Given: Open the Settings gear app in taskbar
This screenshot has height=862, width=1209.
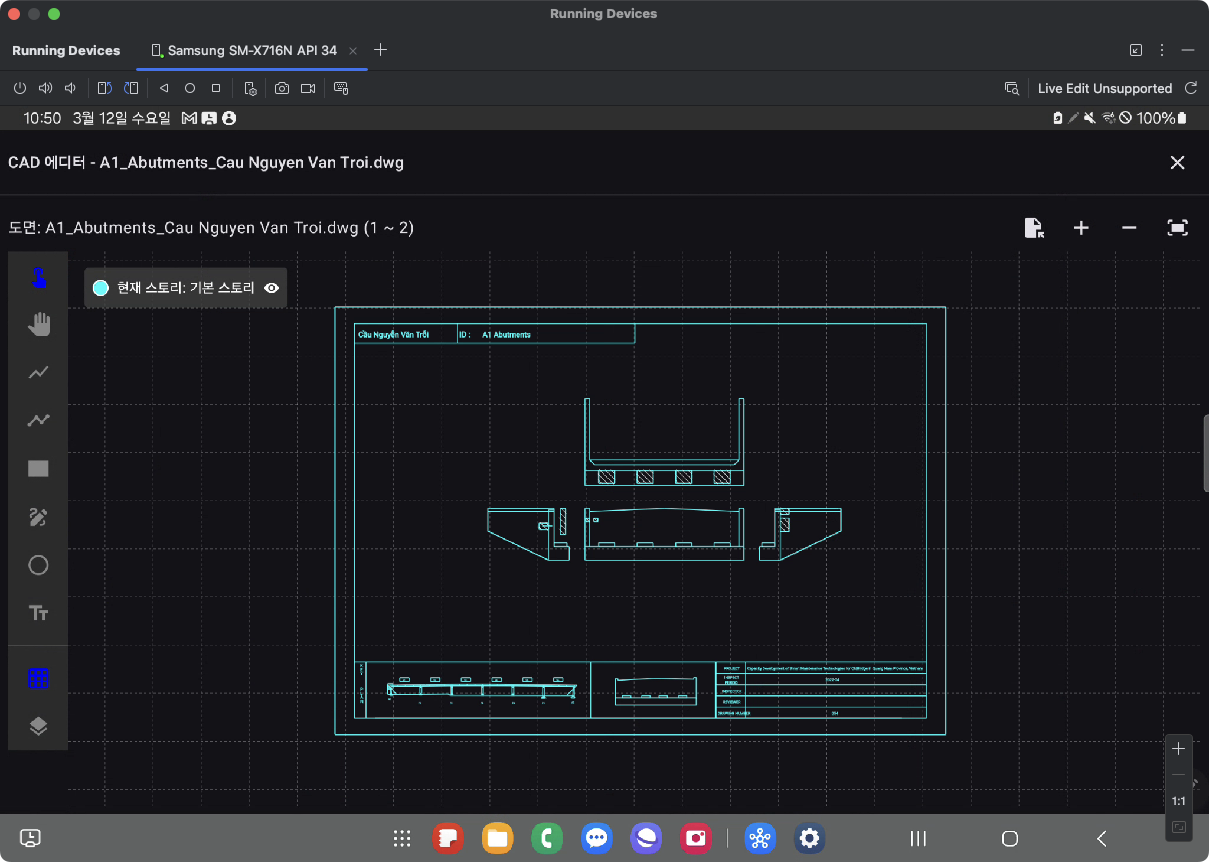Looking at the screenshot, I should point(809,838).
